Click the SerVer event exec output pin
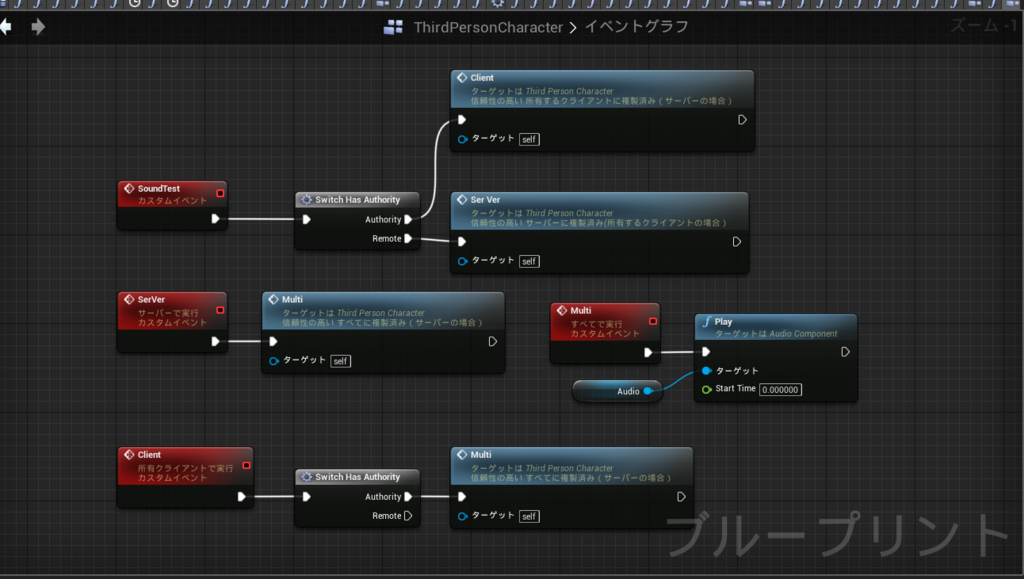The width and height of the screenshot is (1024, 579). (x=216, y=341)
